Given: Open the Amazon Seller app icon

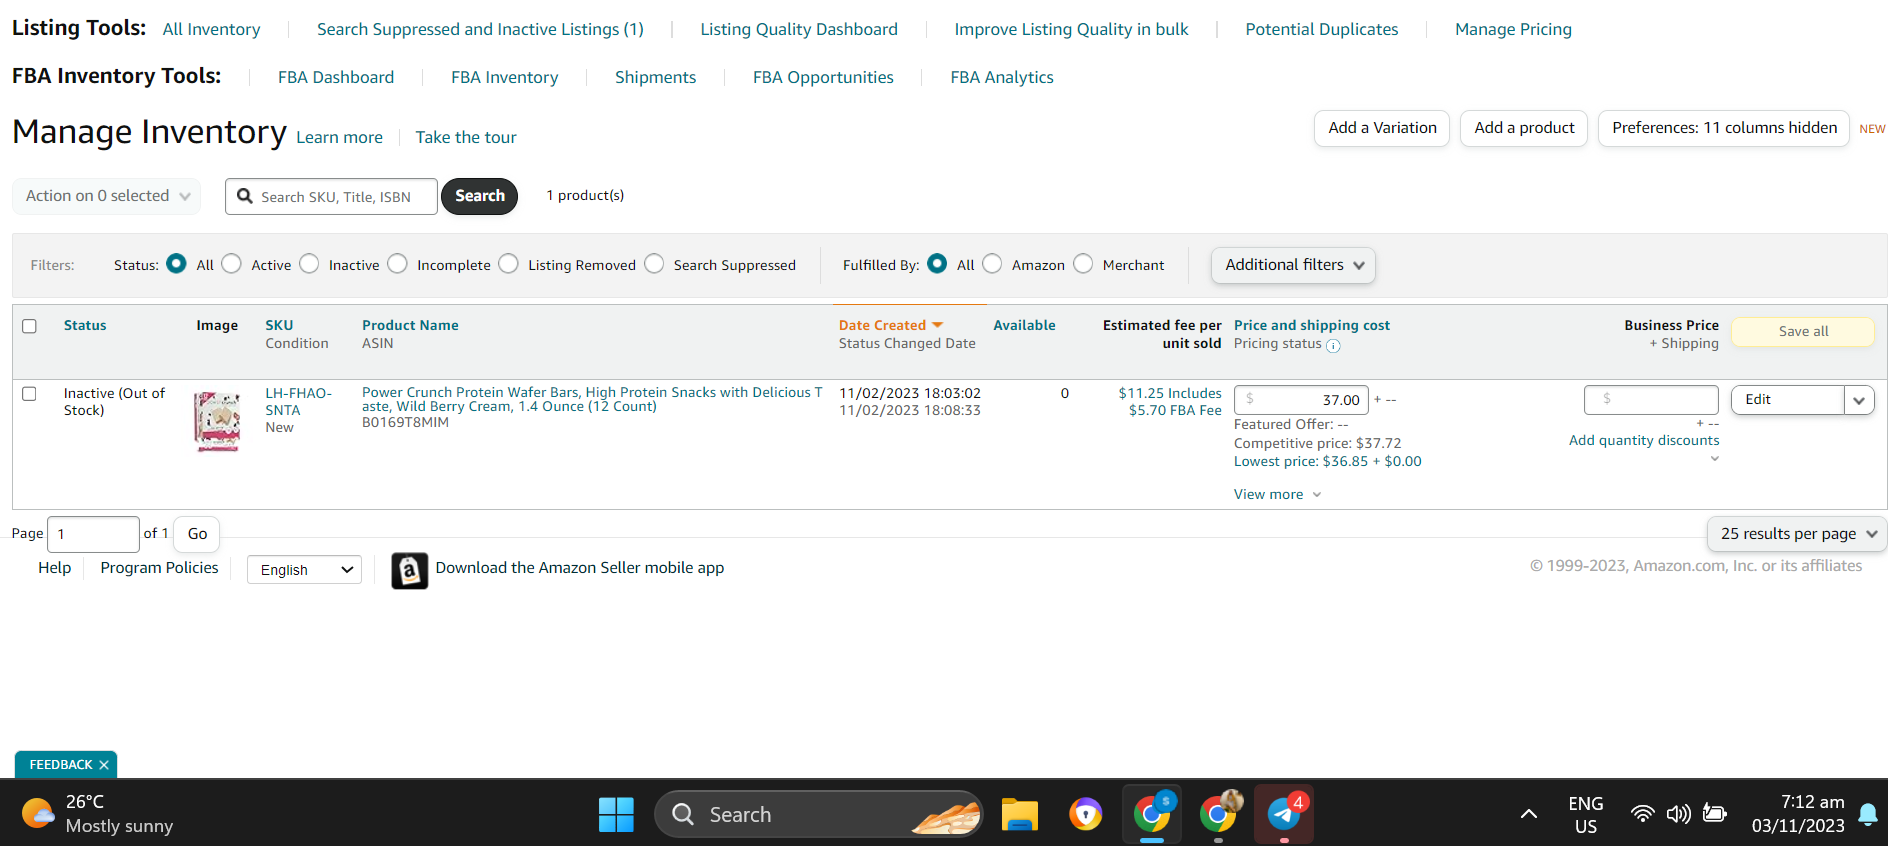Looking at the screenshot, I should click(x=409, y=570).
